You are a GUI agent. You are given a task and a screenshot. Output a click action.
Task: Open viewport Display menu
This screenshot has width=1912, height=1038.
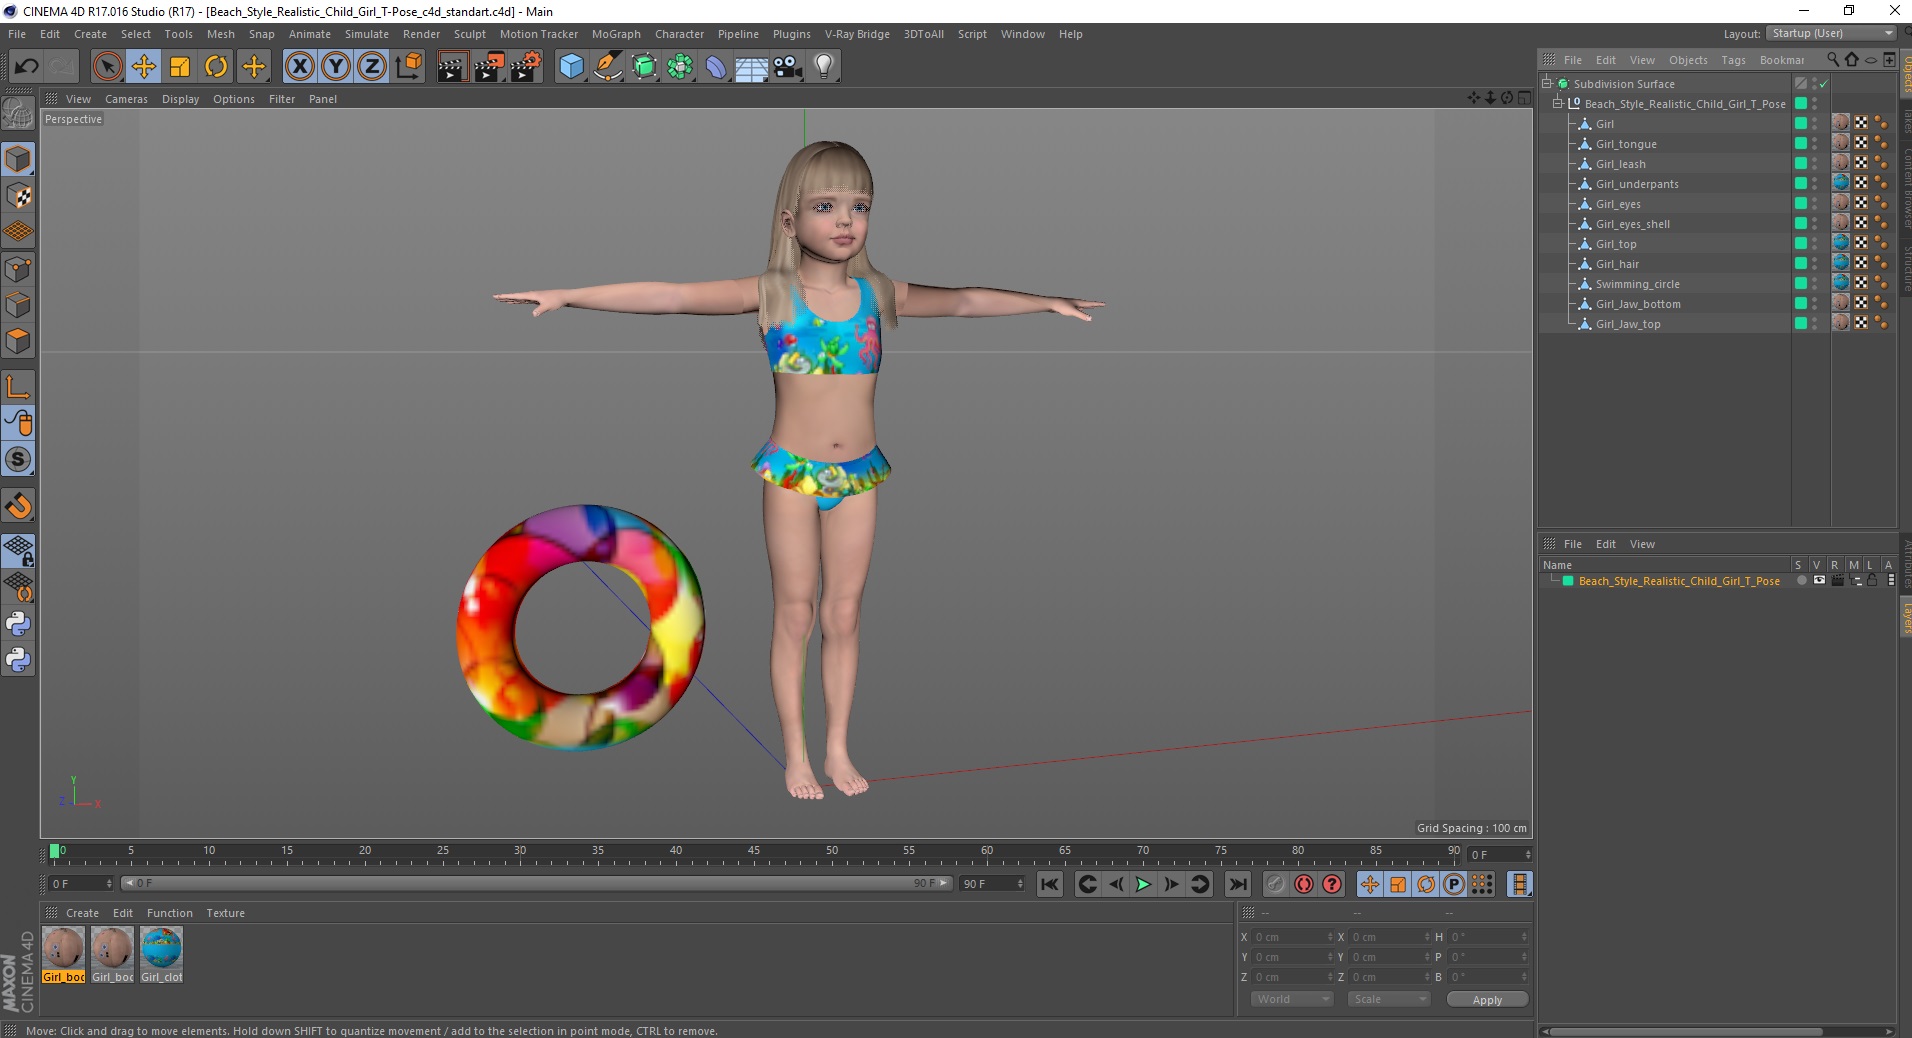click(180, 99)
